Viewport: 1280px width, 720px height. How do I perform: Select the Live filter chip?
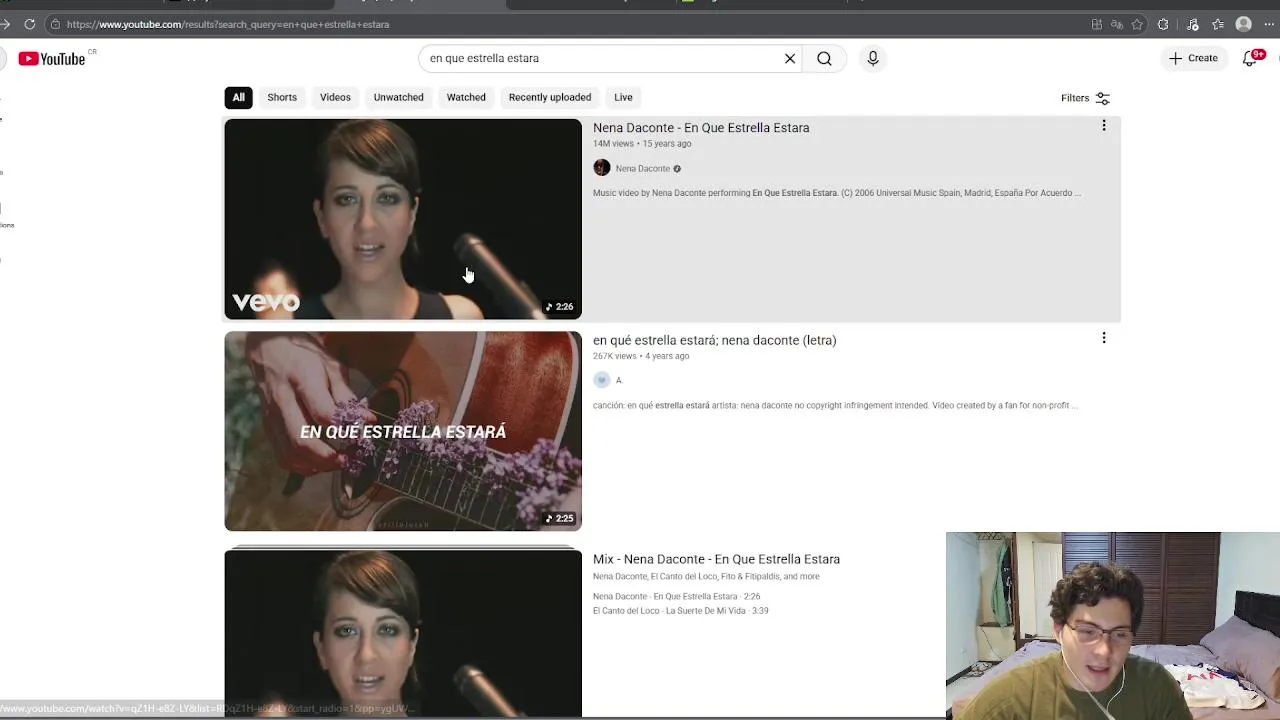(x=623, y=97)
